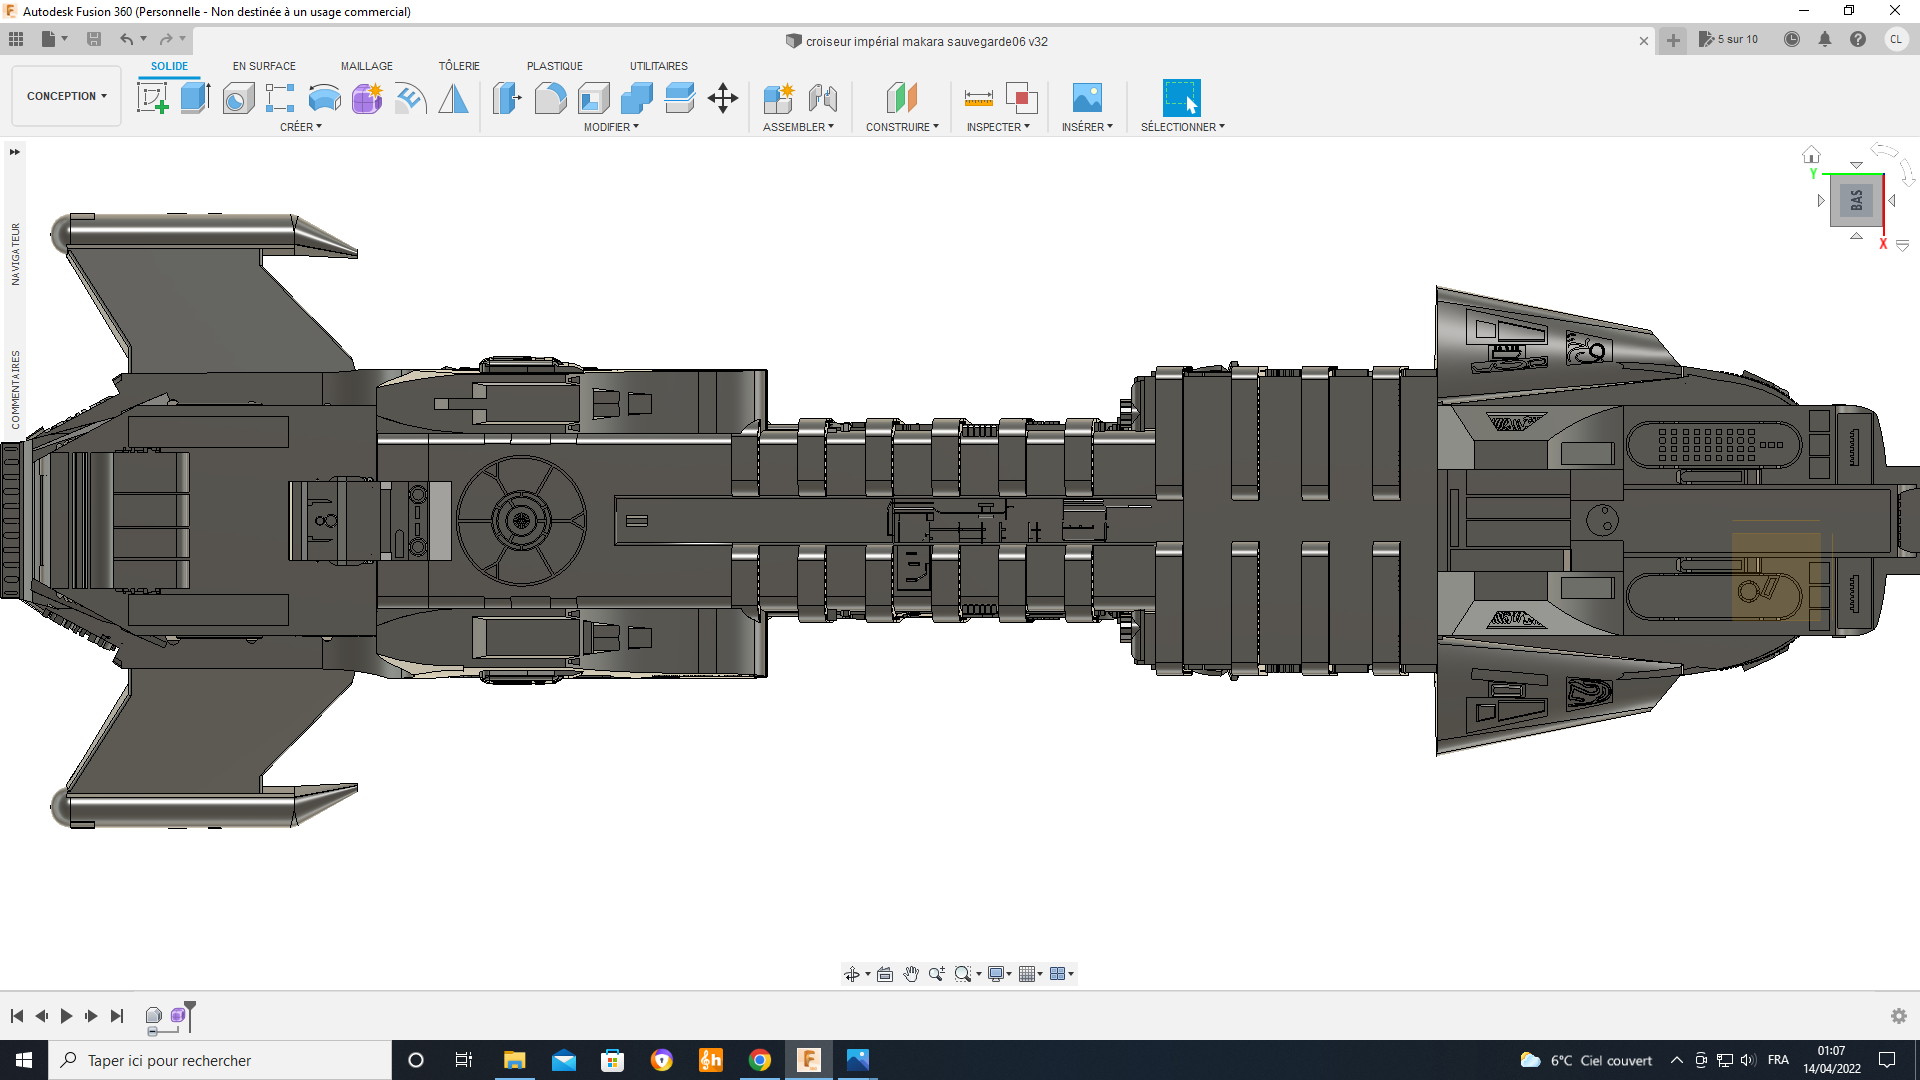Image resolution: width=1920 pixels, height=1080 pixels.
Task: Select the Fillet tool icon
Action: click(x=550, y=98)
